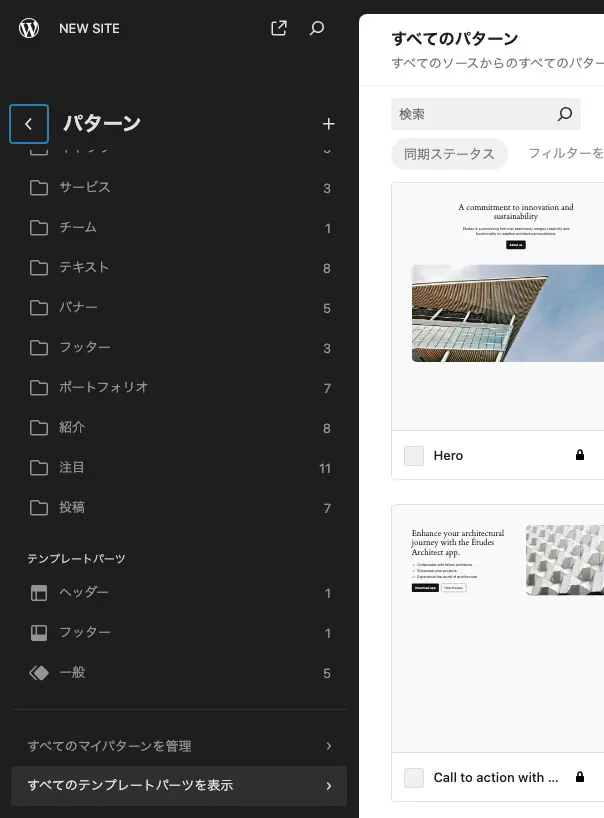Click the 一般 template part diamond icon
Viewport: 604px width, 818px height.
tap(39, 673)
